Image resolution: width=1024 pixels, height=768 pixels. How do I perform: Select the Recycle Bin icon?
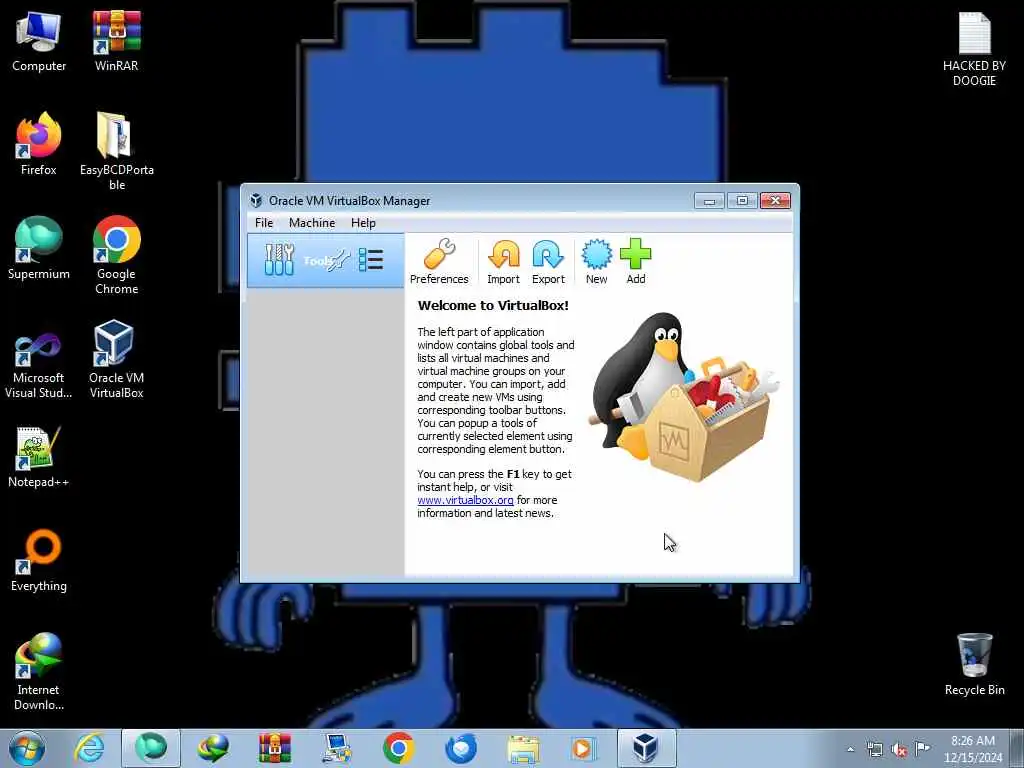click(974, 665)
